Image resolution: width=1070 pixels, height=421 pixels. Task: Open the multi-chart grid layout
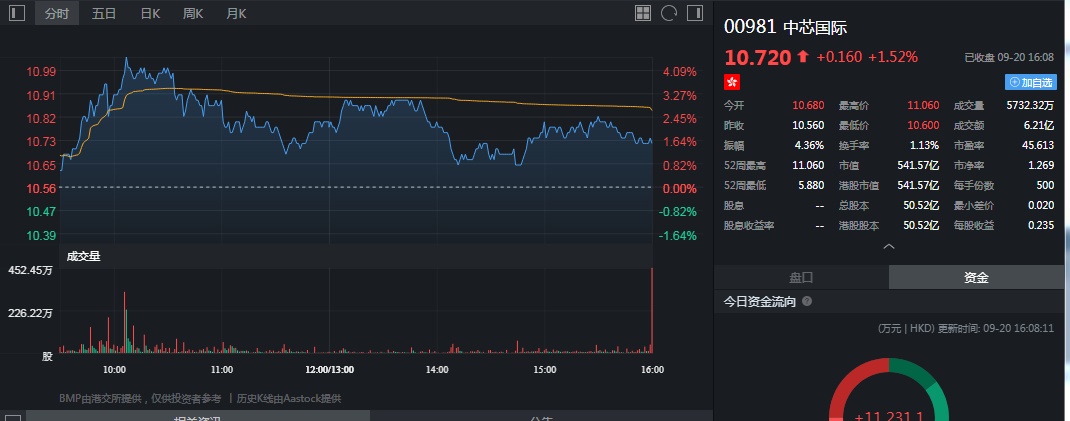pyautogui.click(x=643, y=13)
